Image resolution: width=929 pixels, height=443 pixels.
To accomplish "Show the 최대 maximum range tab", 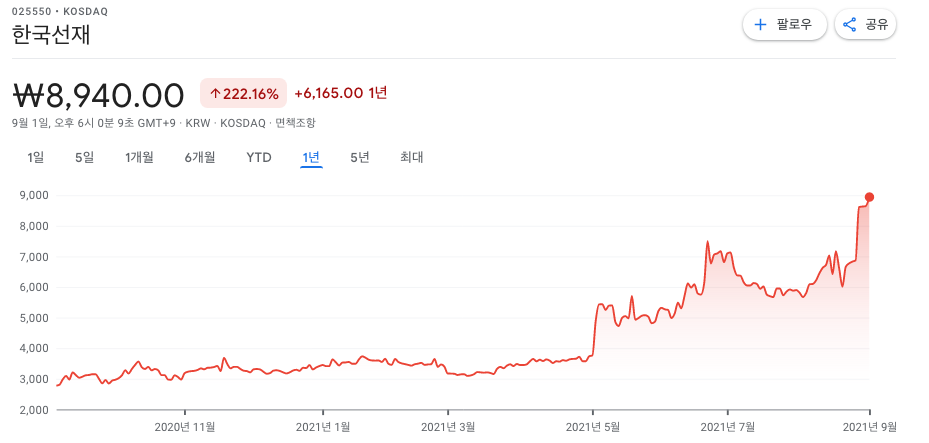I will (412, 158).
